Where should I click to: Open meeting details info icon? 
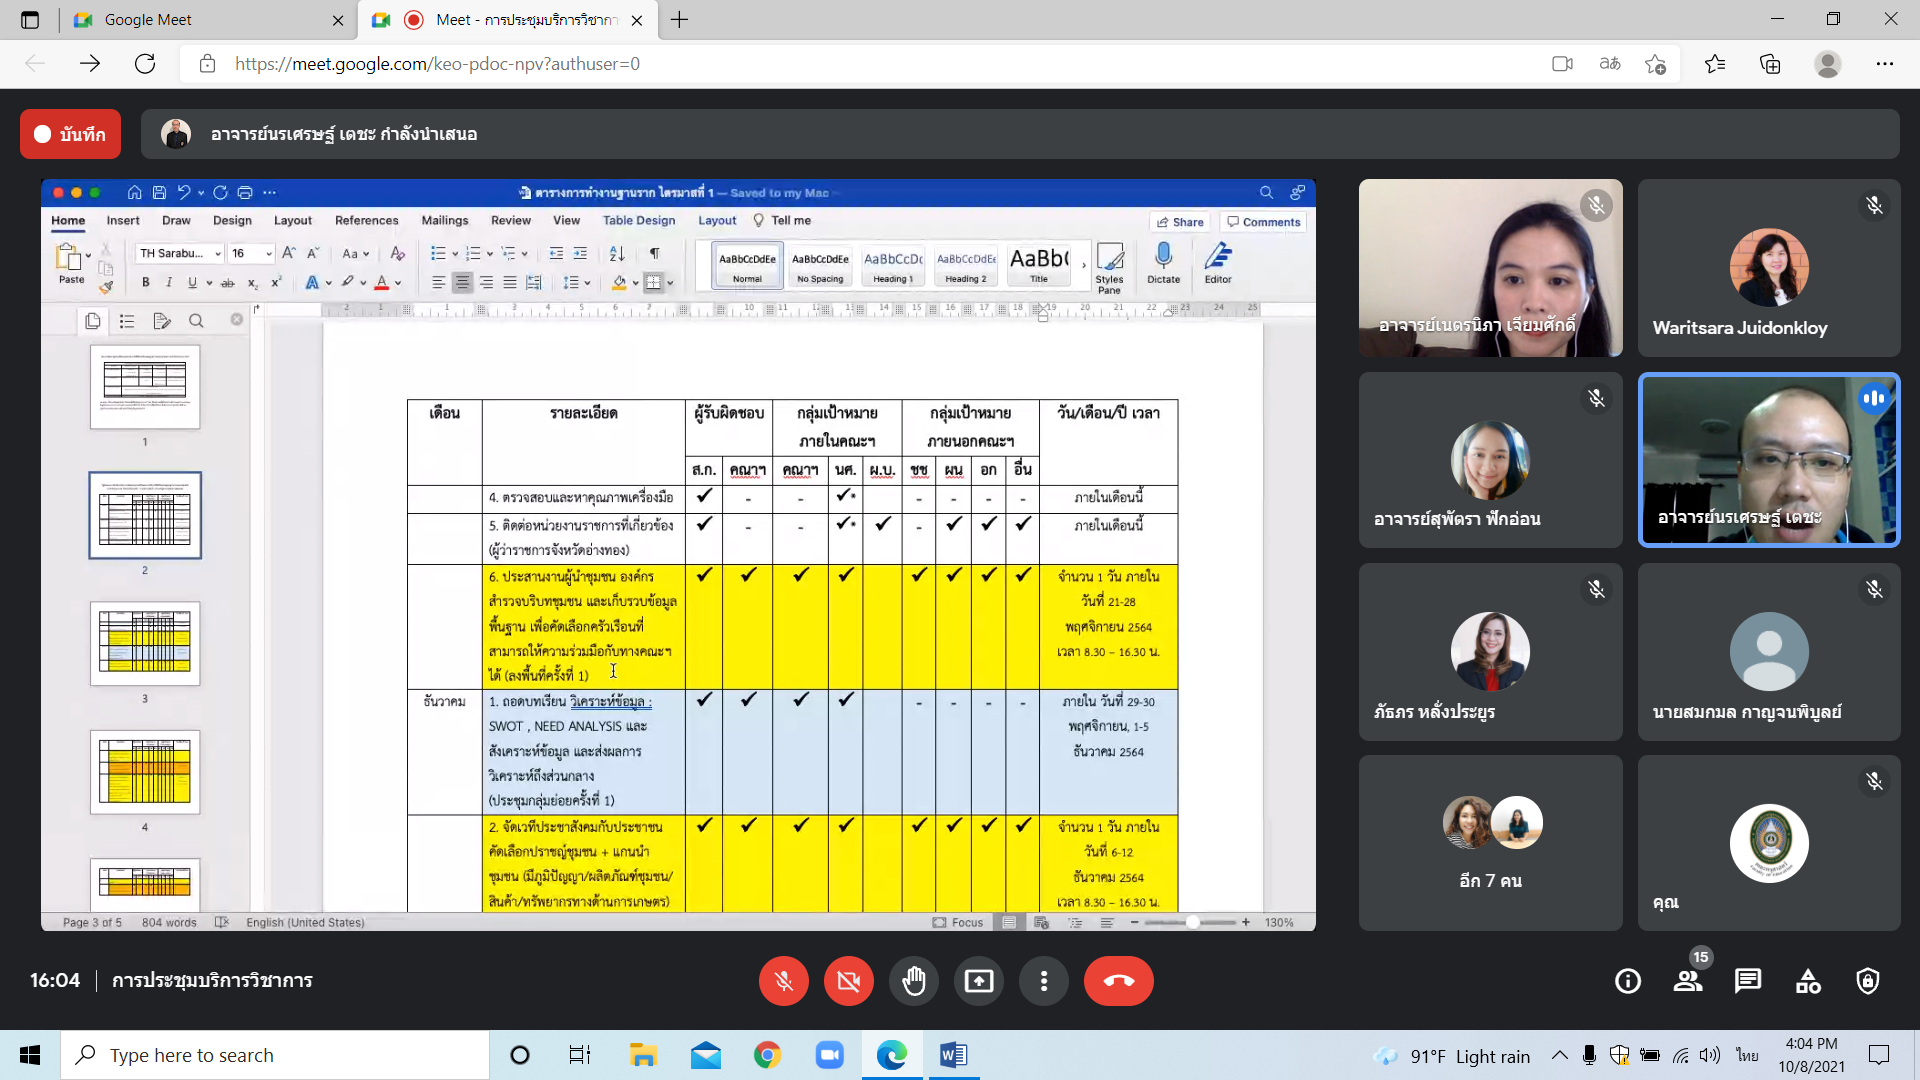click(1628, 981)
